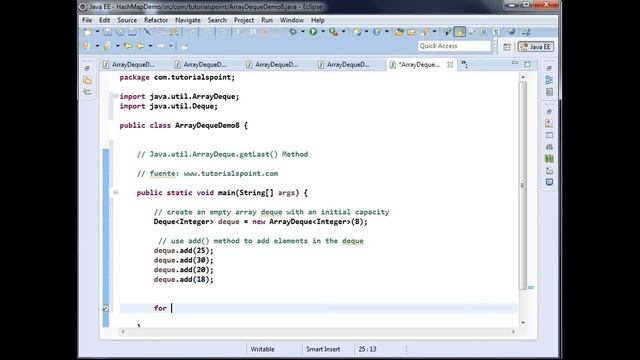The image size is (640, 360).
Task: Click the Quick Access search field
Action: point(454,46)
